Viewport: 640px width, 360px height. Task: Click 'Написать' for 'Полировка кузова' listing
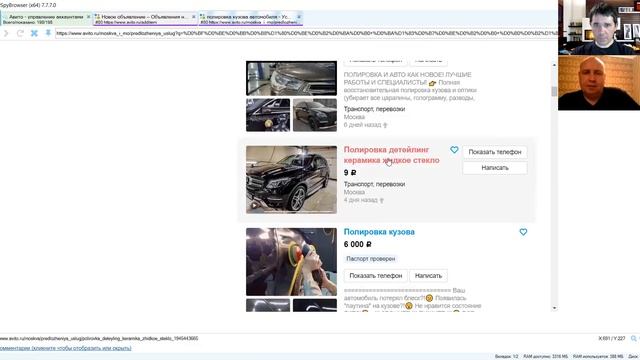point(428,276)
